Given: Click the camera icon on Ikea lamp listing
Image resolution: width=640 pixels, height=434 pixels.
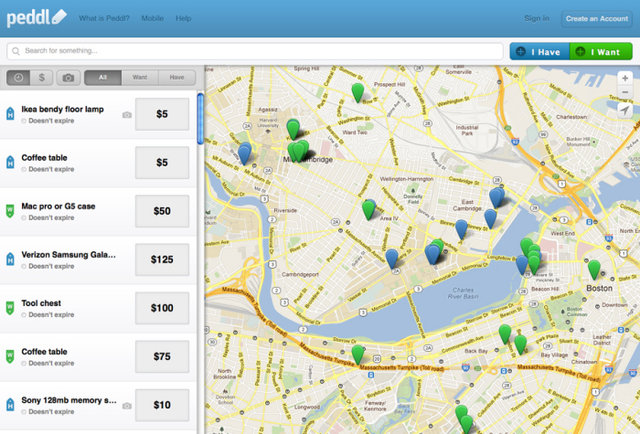Looking at the screenshot, I should (127, 115).
